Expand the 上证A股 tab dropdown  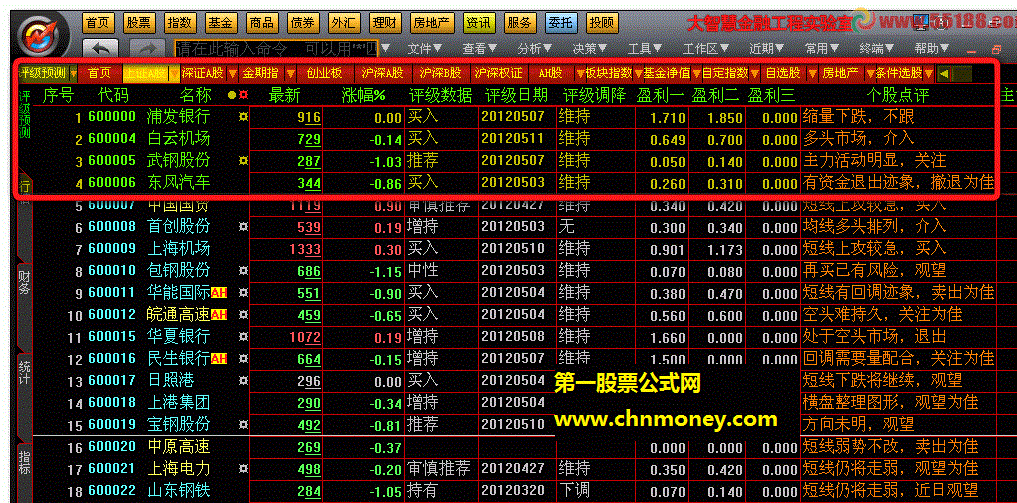click(174, 73)
